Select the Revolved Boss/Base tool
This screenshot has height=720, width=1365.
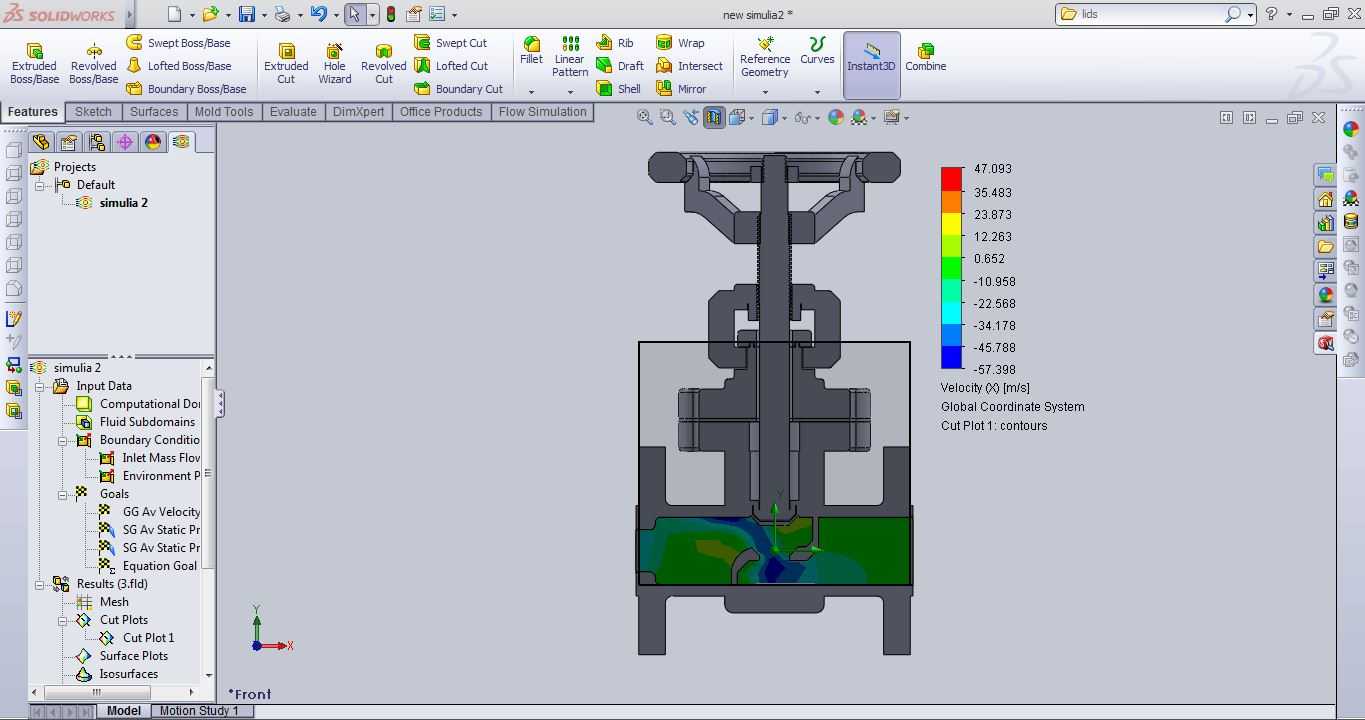93,65
